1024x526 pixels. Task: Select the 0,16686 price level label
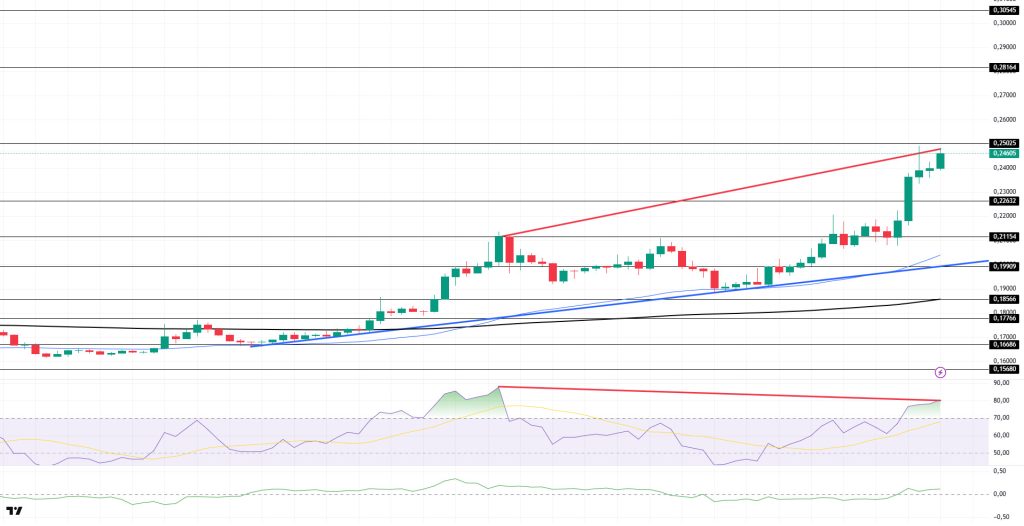[x=1004, y=344]
